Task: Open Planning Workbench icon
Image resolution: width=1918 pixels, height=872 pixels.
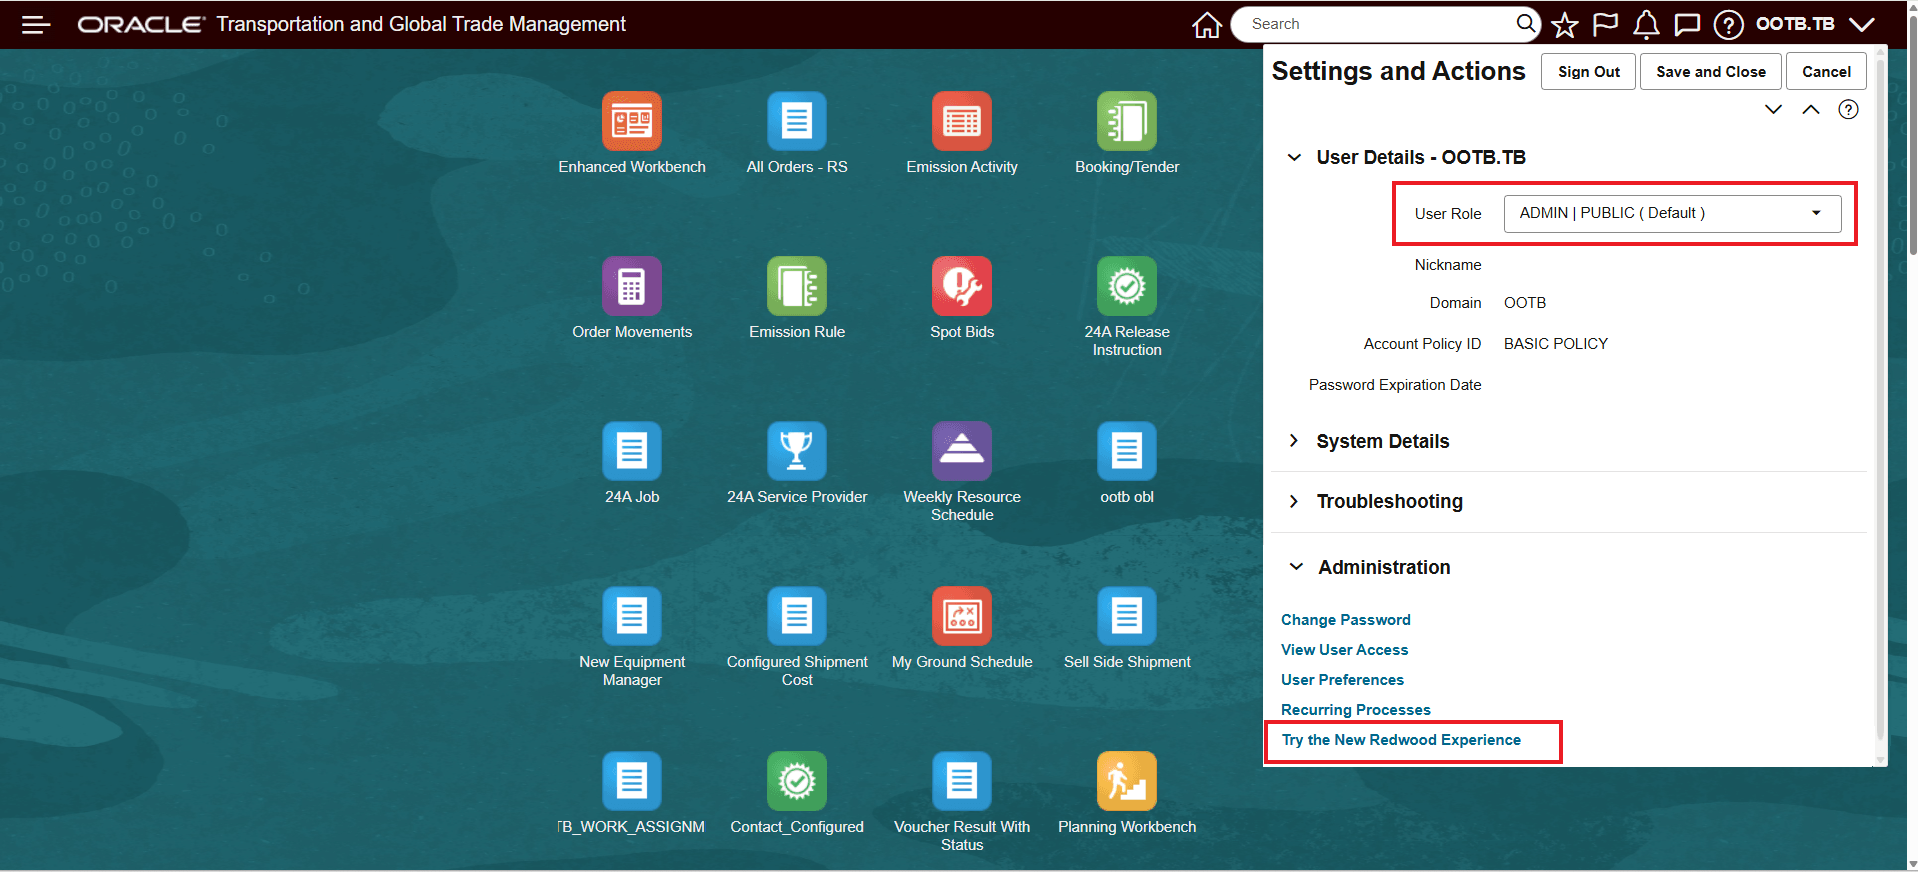Action: pos(1127,781)
